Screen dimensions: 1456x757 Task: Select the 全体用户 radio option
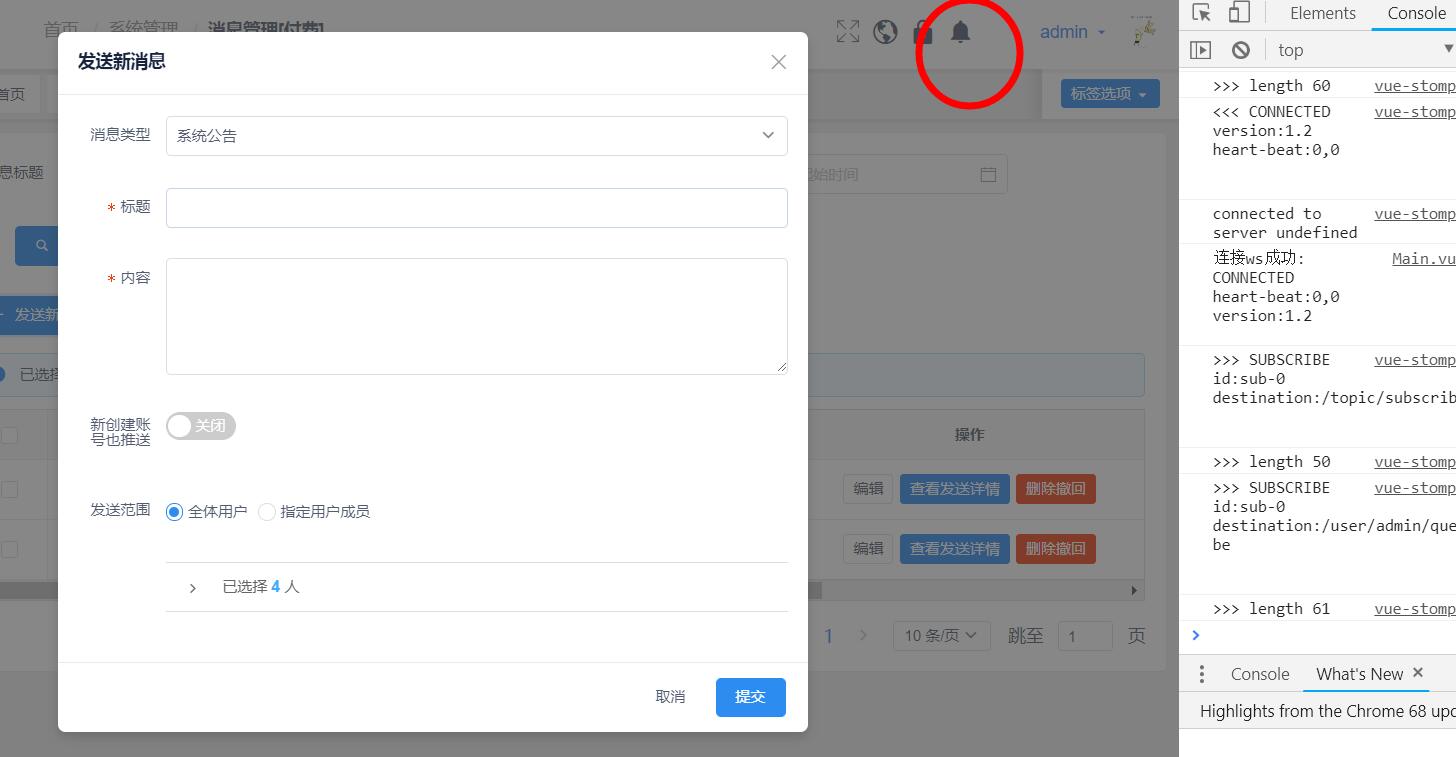tap(175, 512)
